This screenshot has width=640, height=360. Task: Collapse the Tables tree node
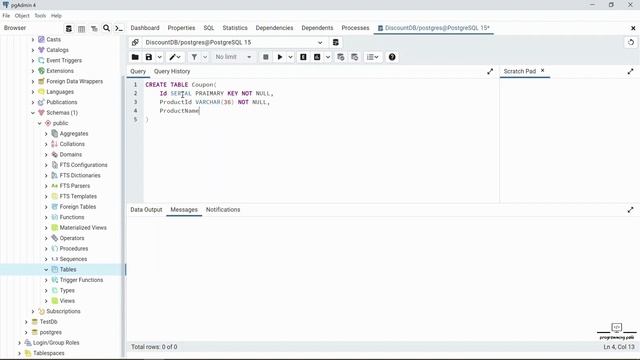(46, 270)
